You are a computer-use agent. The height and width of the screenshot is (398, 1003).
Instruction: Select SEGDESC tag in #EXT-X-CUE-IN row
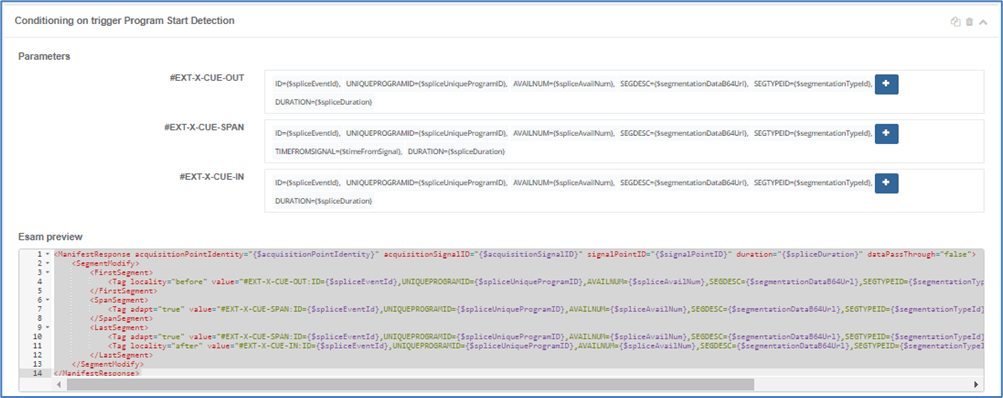(x=684, y=182)
